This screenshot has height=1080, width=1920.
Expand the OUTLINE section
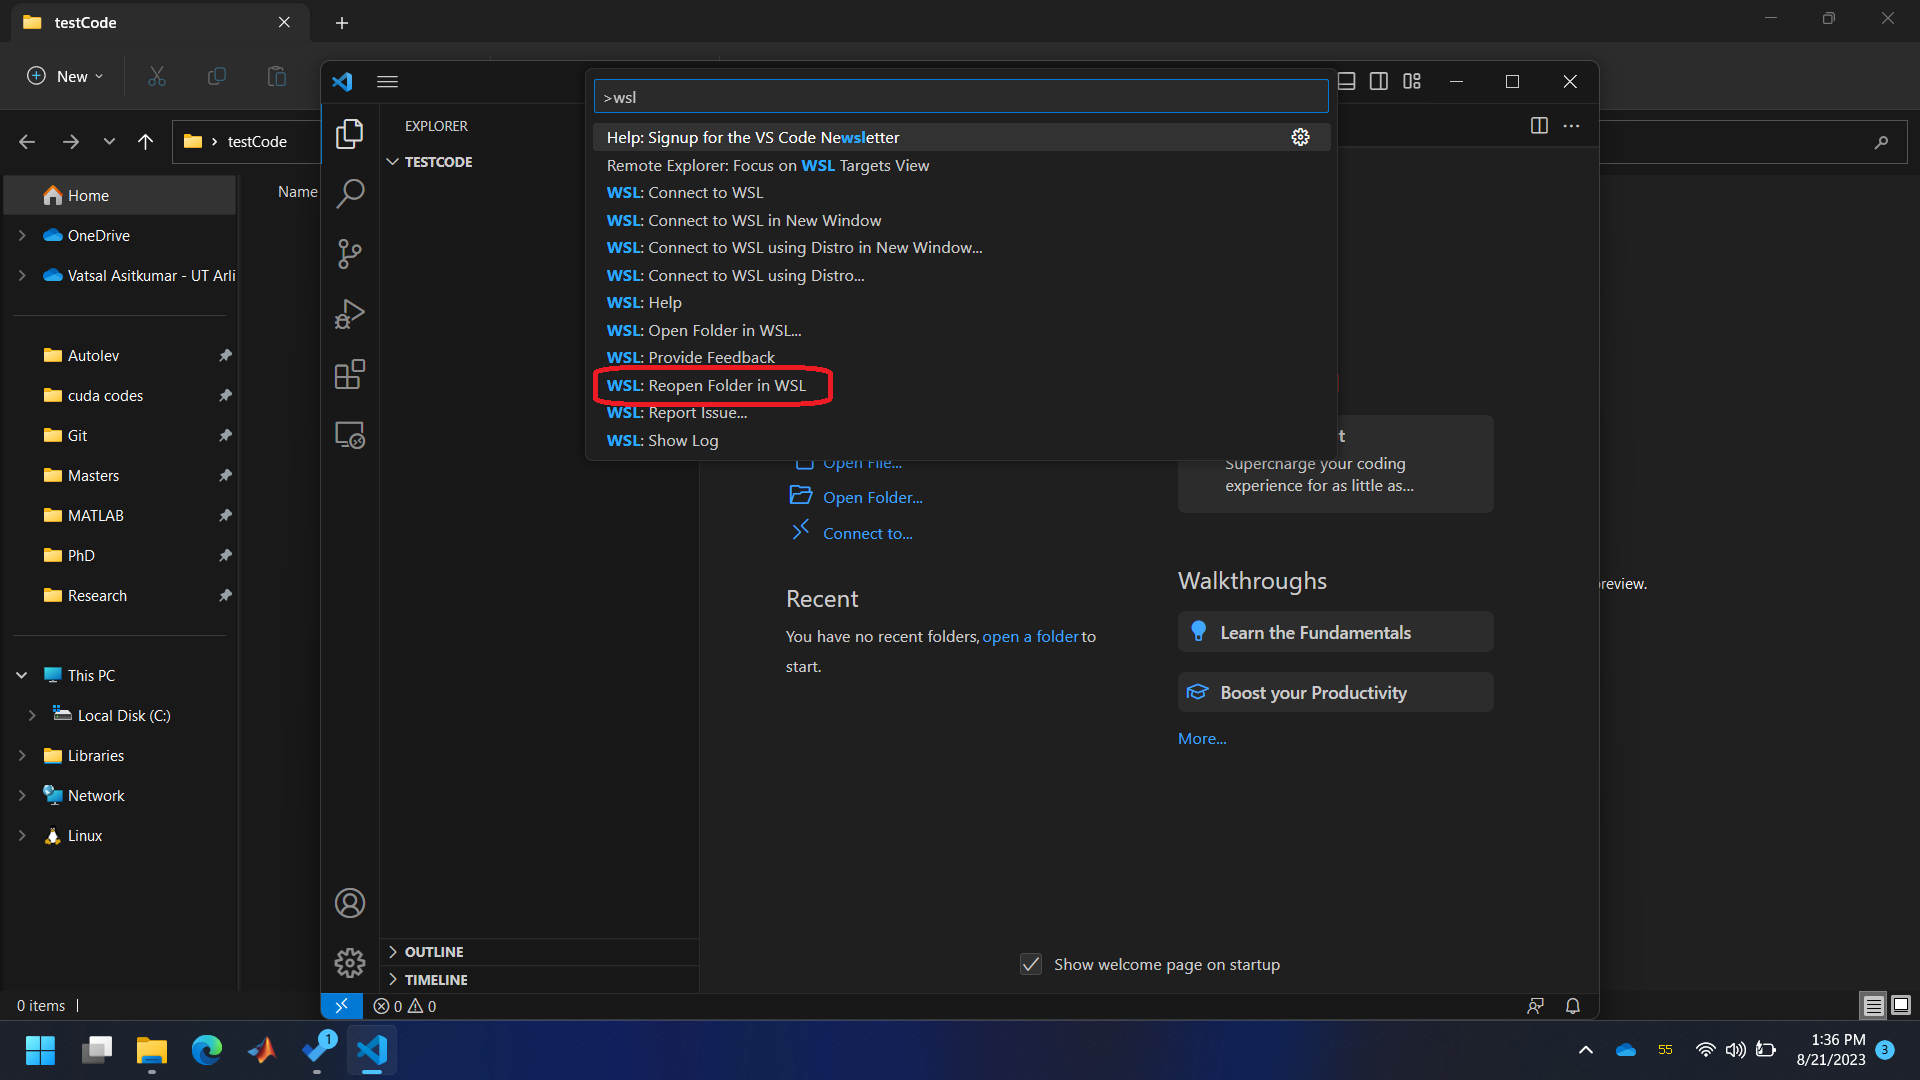point(434,952)
